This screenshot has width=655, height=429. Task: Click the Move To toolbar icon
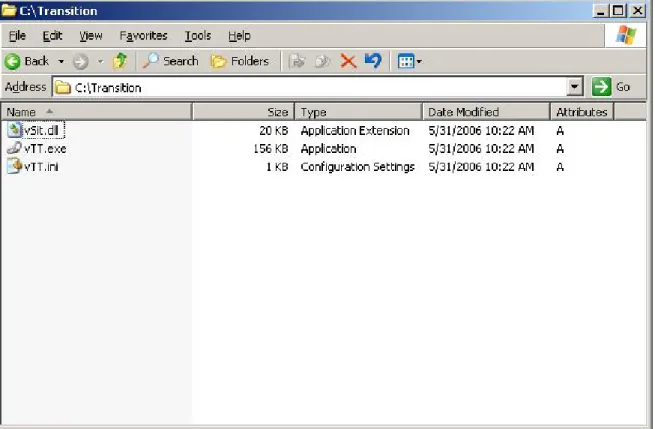[297, 61]
